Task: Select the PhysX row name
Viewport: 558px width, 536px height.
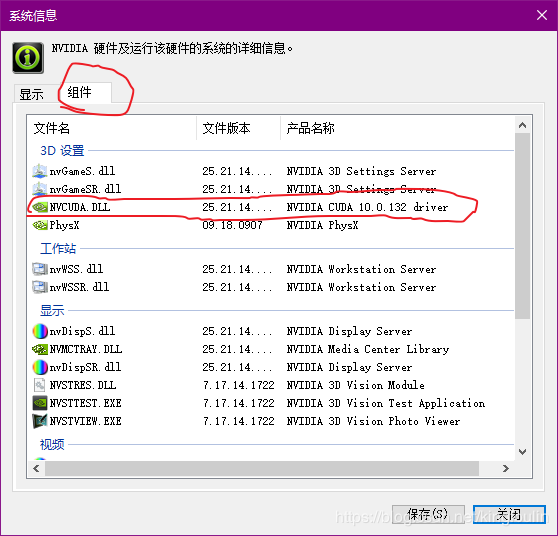Action: pos(64,225)
